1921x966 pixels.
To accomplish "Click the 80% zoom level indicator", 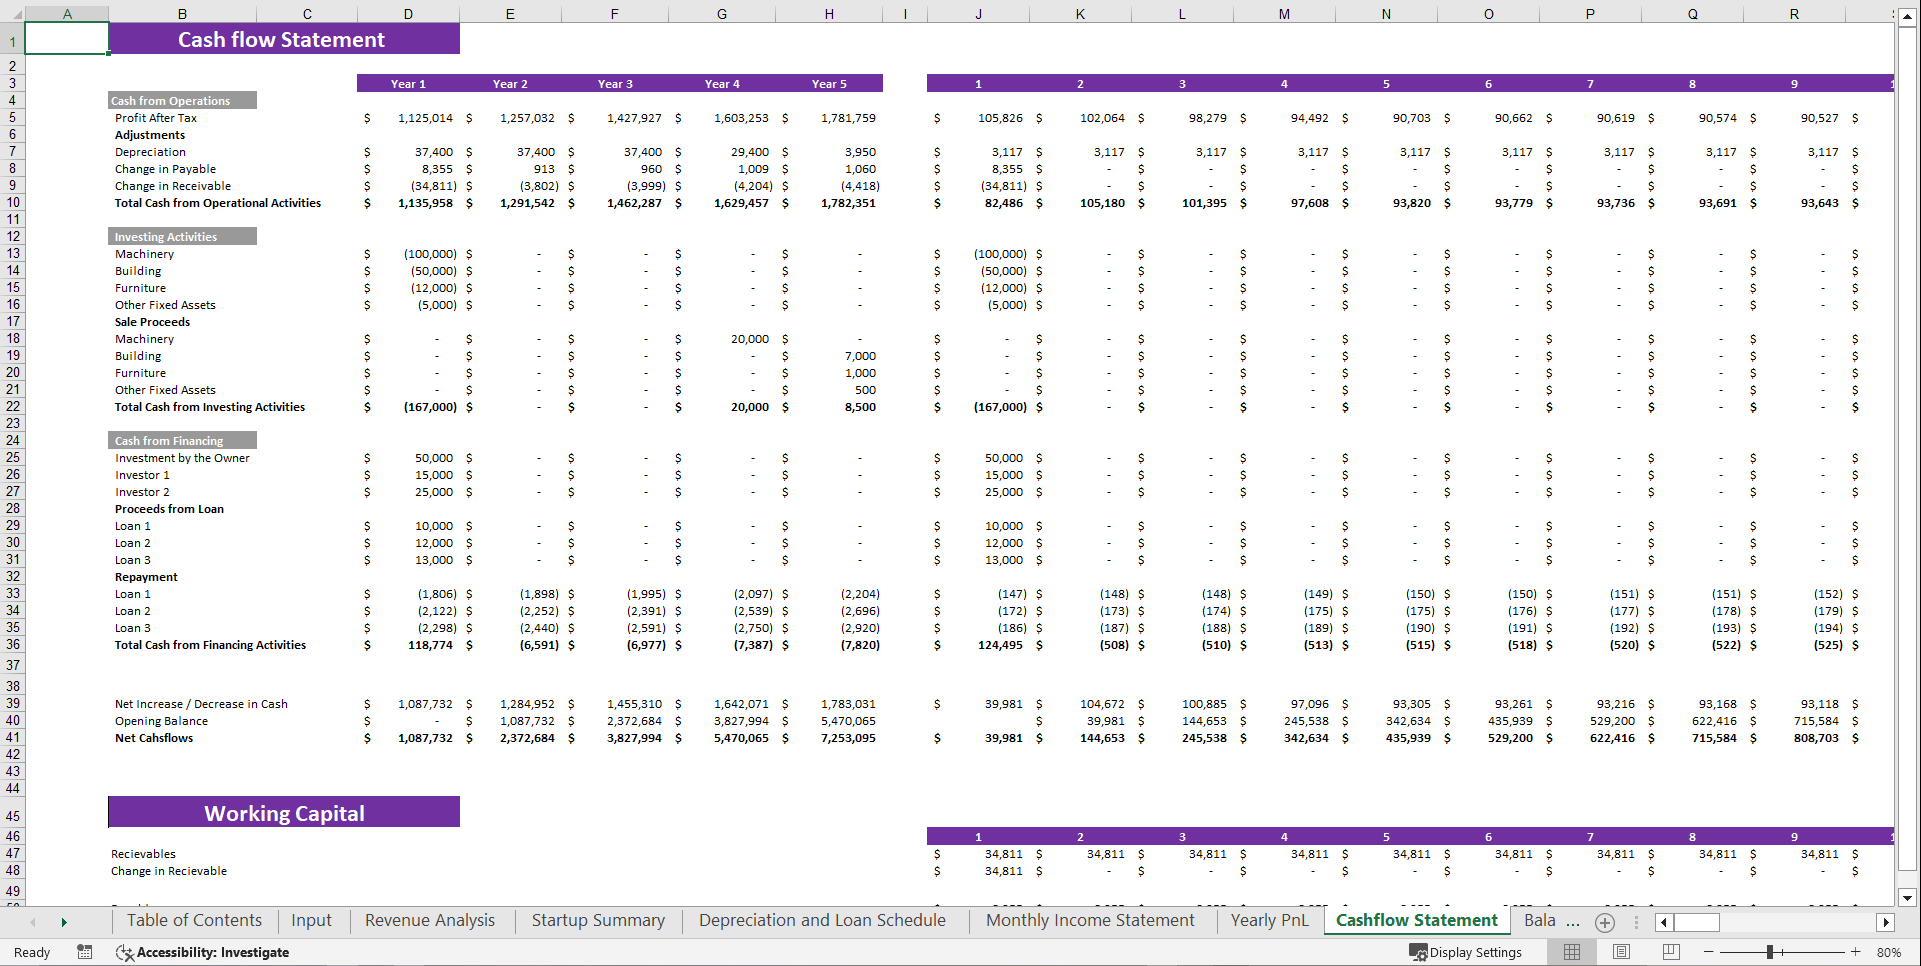I will [1891, 952].
